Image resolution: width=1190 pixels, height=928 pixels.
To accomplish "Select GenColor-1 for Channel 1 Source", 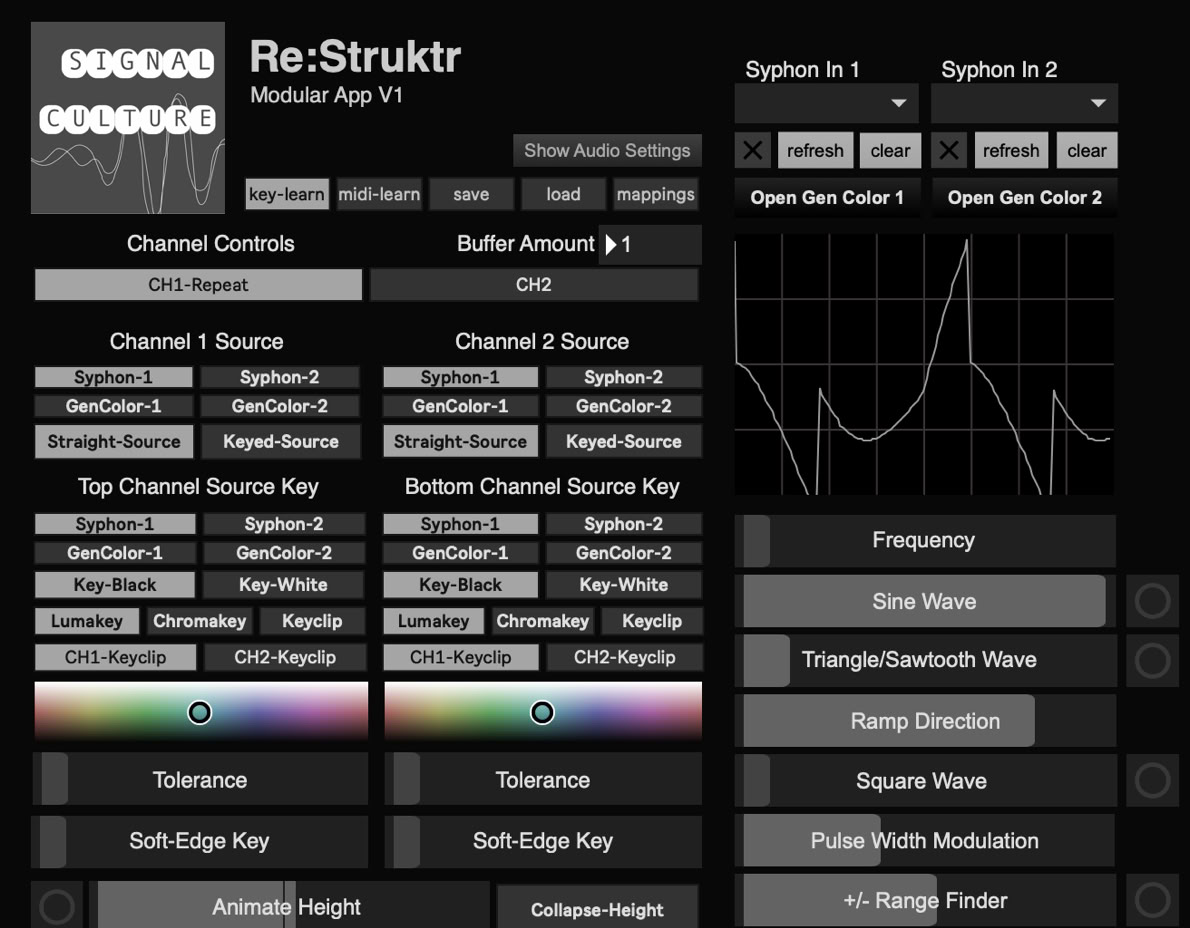I will 113,406.
